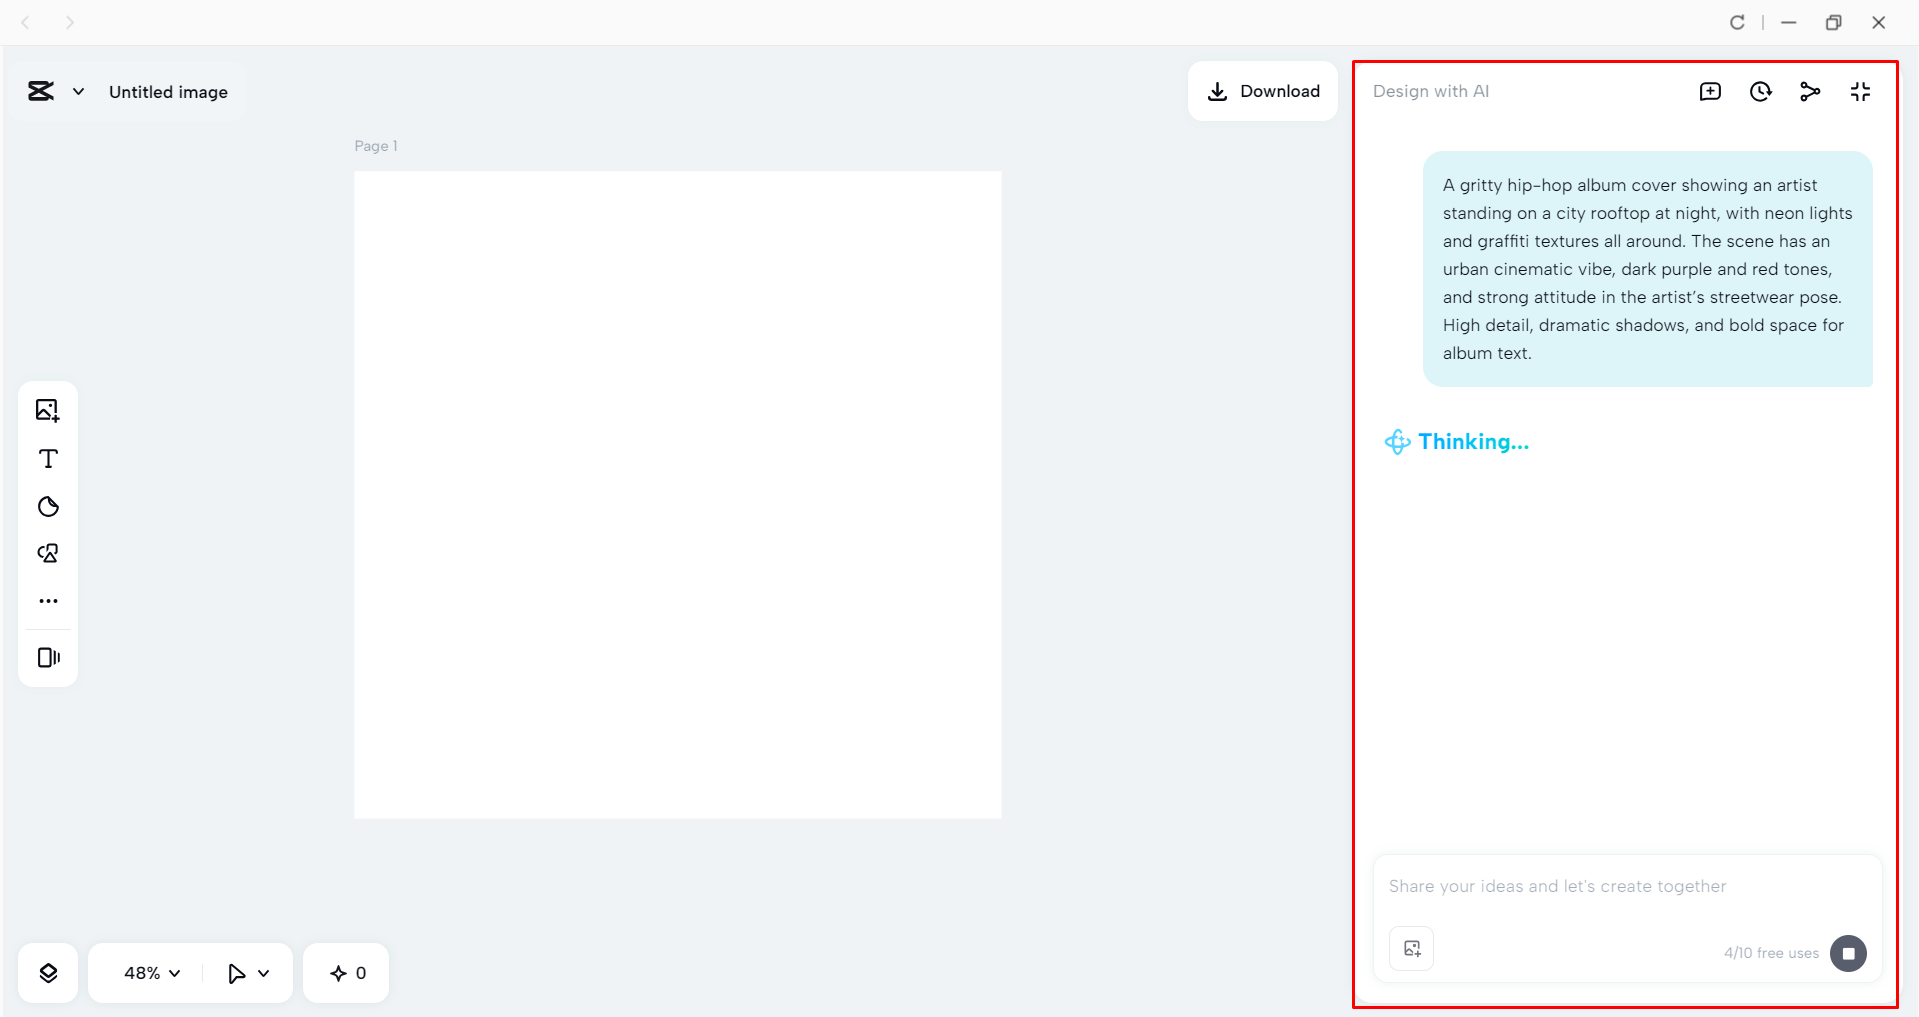Click the Download button
This screenshot has height=1017, width=1919.
1263,91
